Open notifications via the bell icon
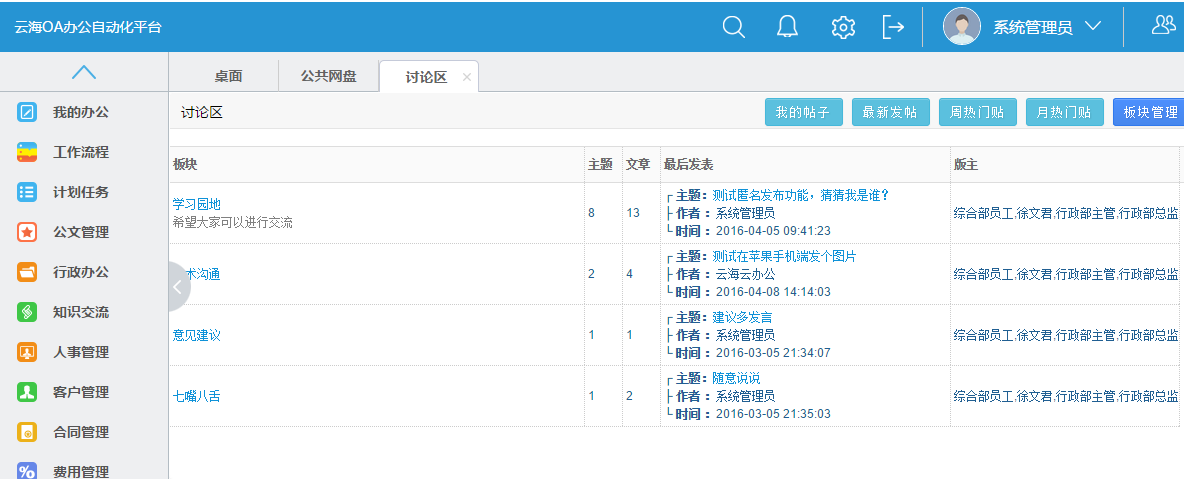Screen dimensions: 1184x479 (x=788, y=27)
